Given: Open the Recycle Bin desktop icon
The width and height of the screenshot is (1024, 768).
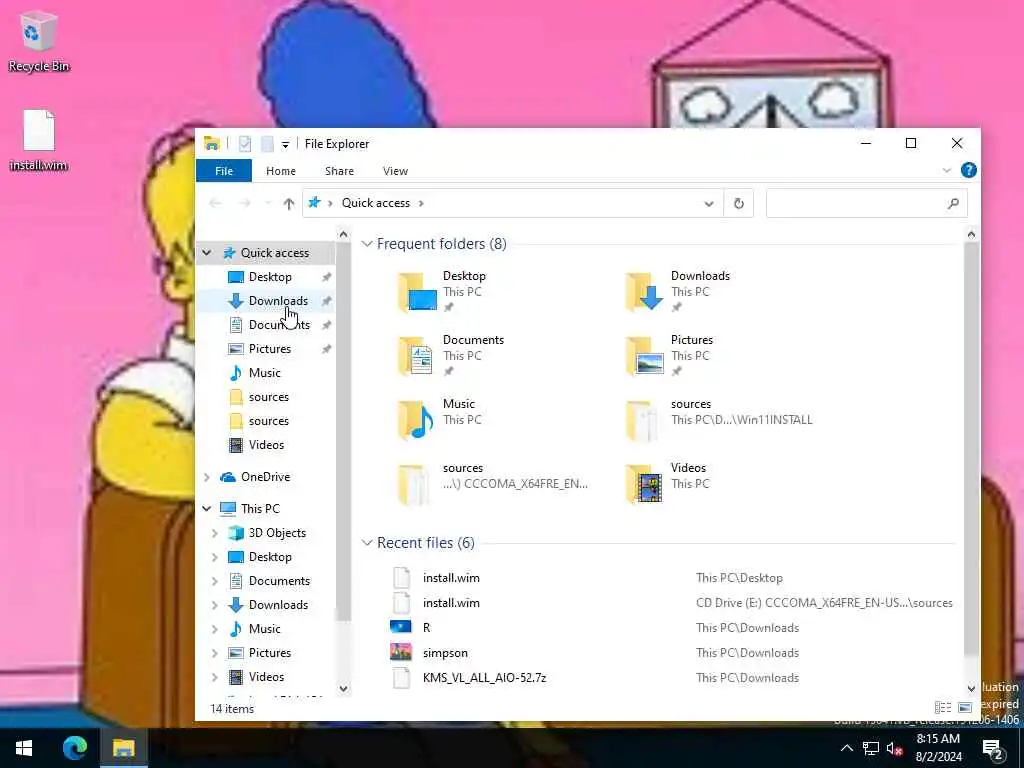Looking at the screenshot, I should tap(39, 40).
